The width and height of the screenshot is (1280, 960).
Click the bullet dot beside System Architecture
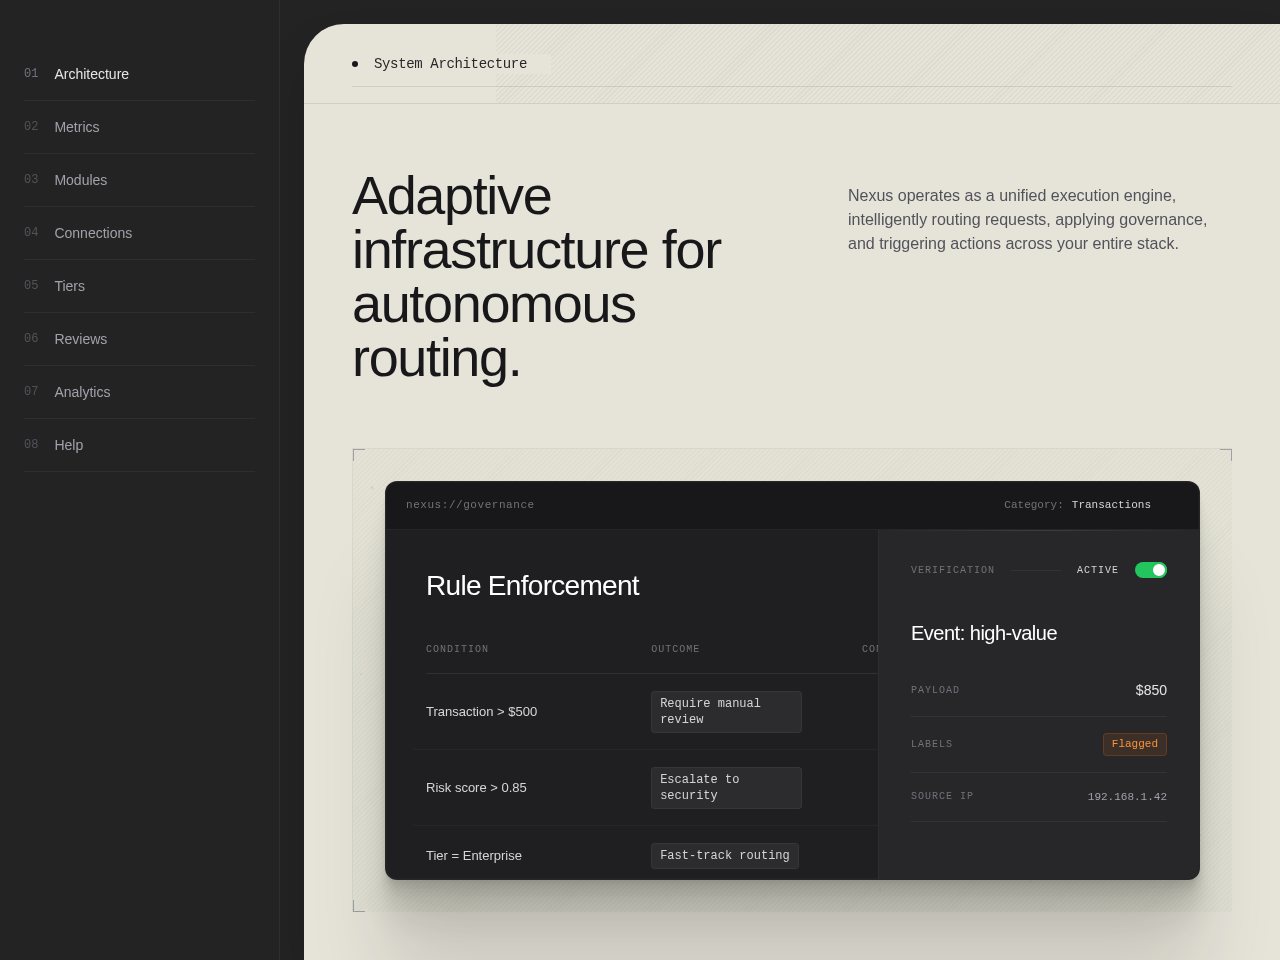click(x=355, y=64)
